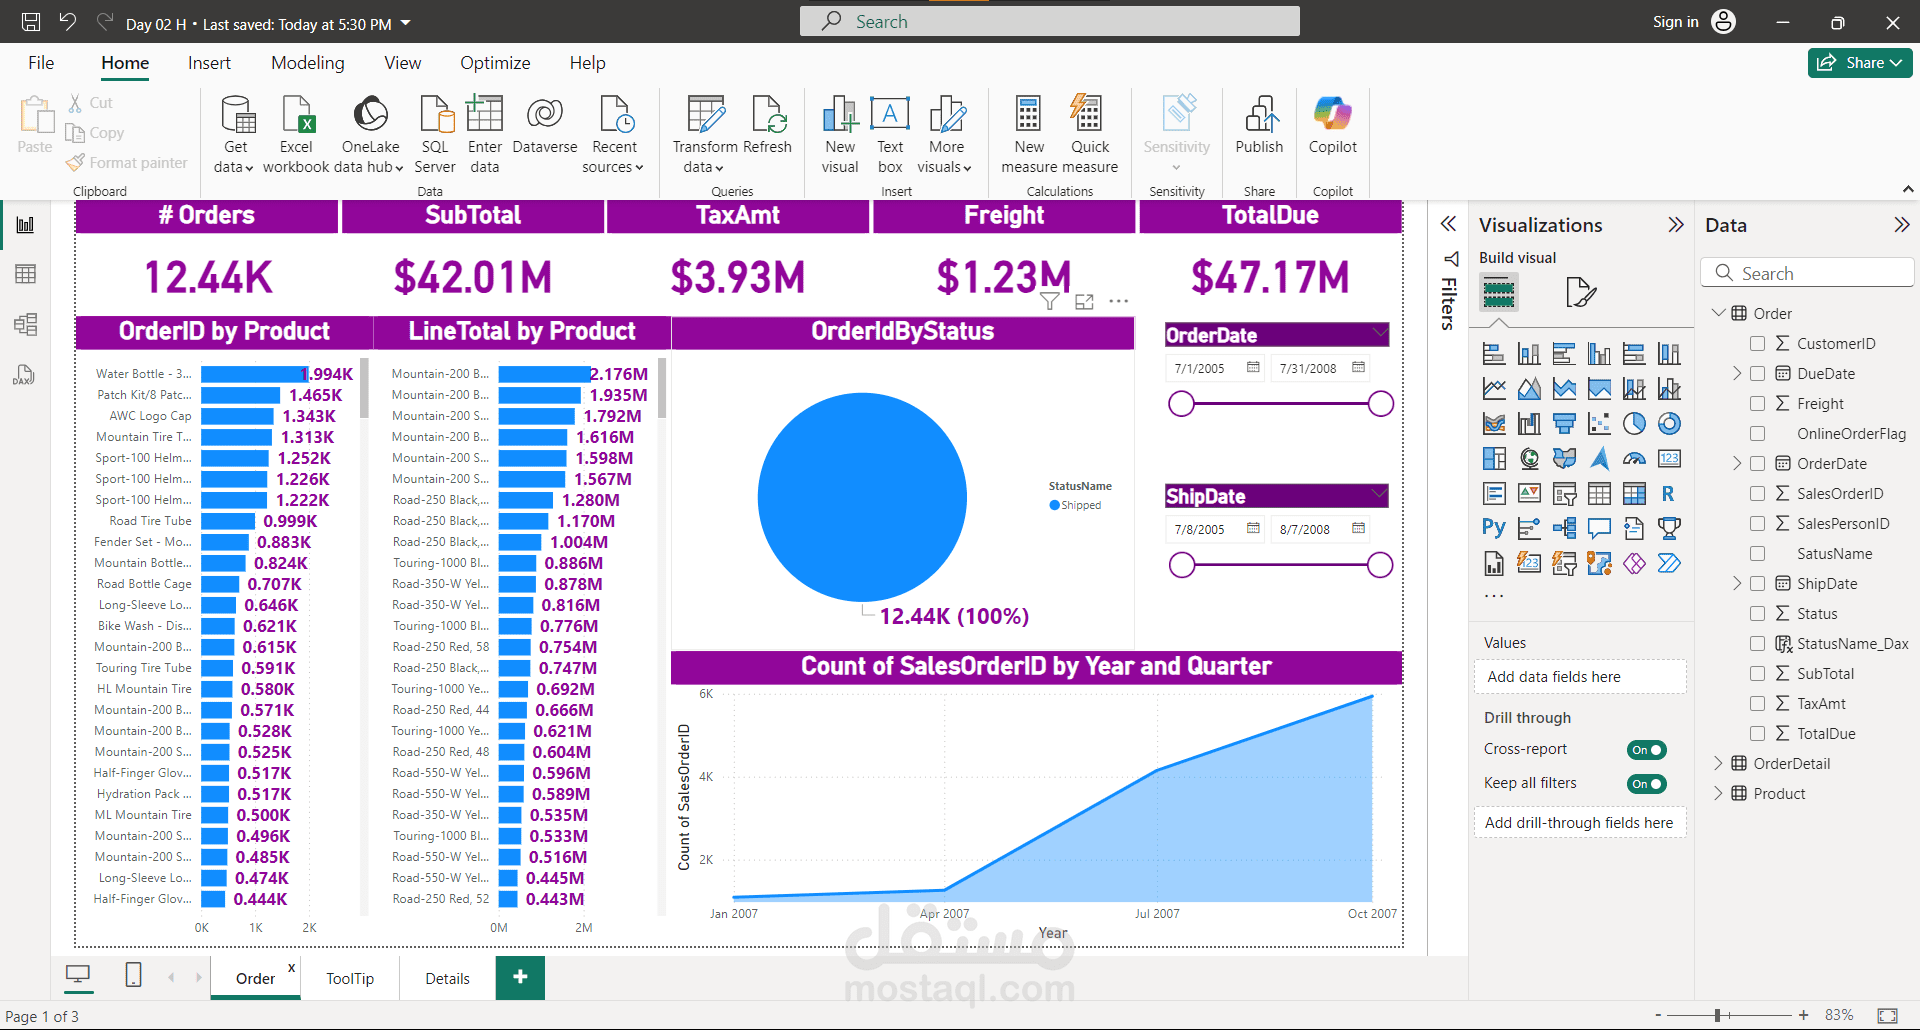Check the Freight field checkbox under Order
Screen dimensions: 1920x1030
[x=1758, y=403]
